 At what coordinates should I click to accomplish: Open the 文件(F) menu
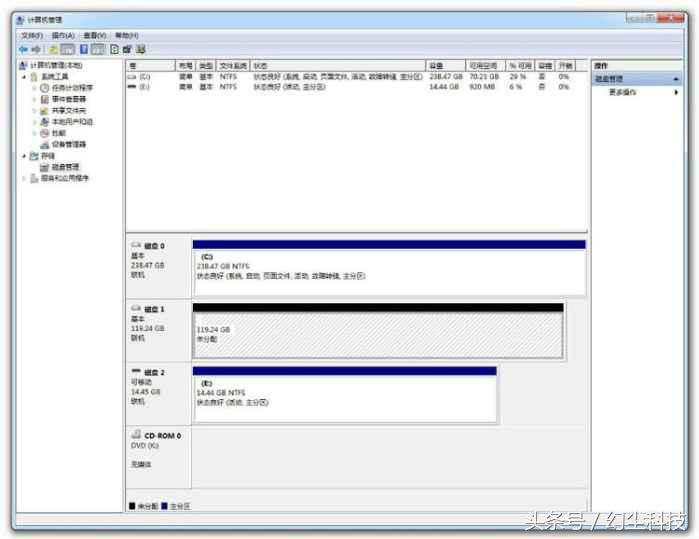(x=31, y=35)
